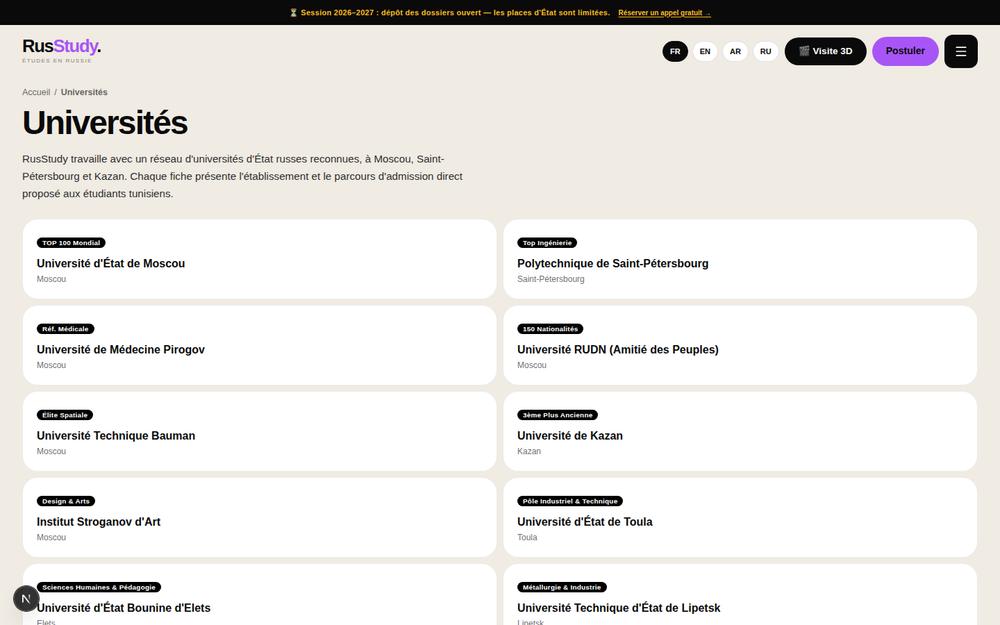Screen dimensions: 1000x625
Task: Click the TOP 100 Mondial badge
Action: click(71, 243)
